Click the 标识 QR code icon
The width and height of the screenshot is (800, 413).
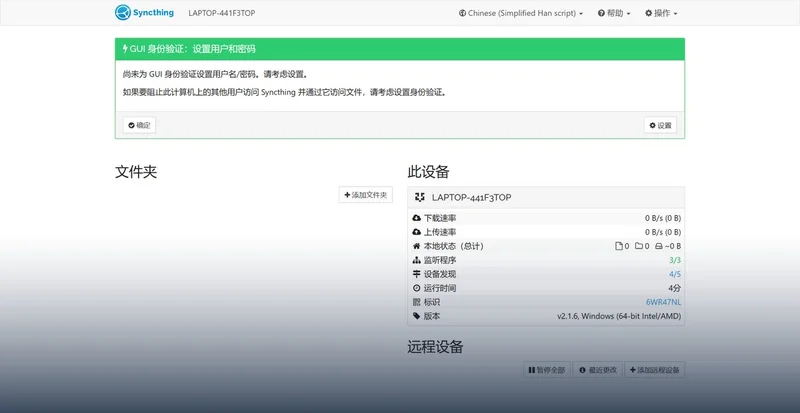416,302
